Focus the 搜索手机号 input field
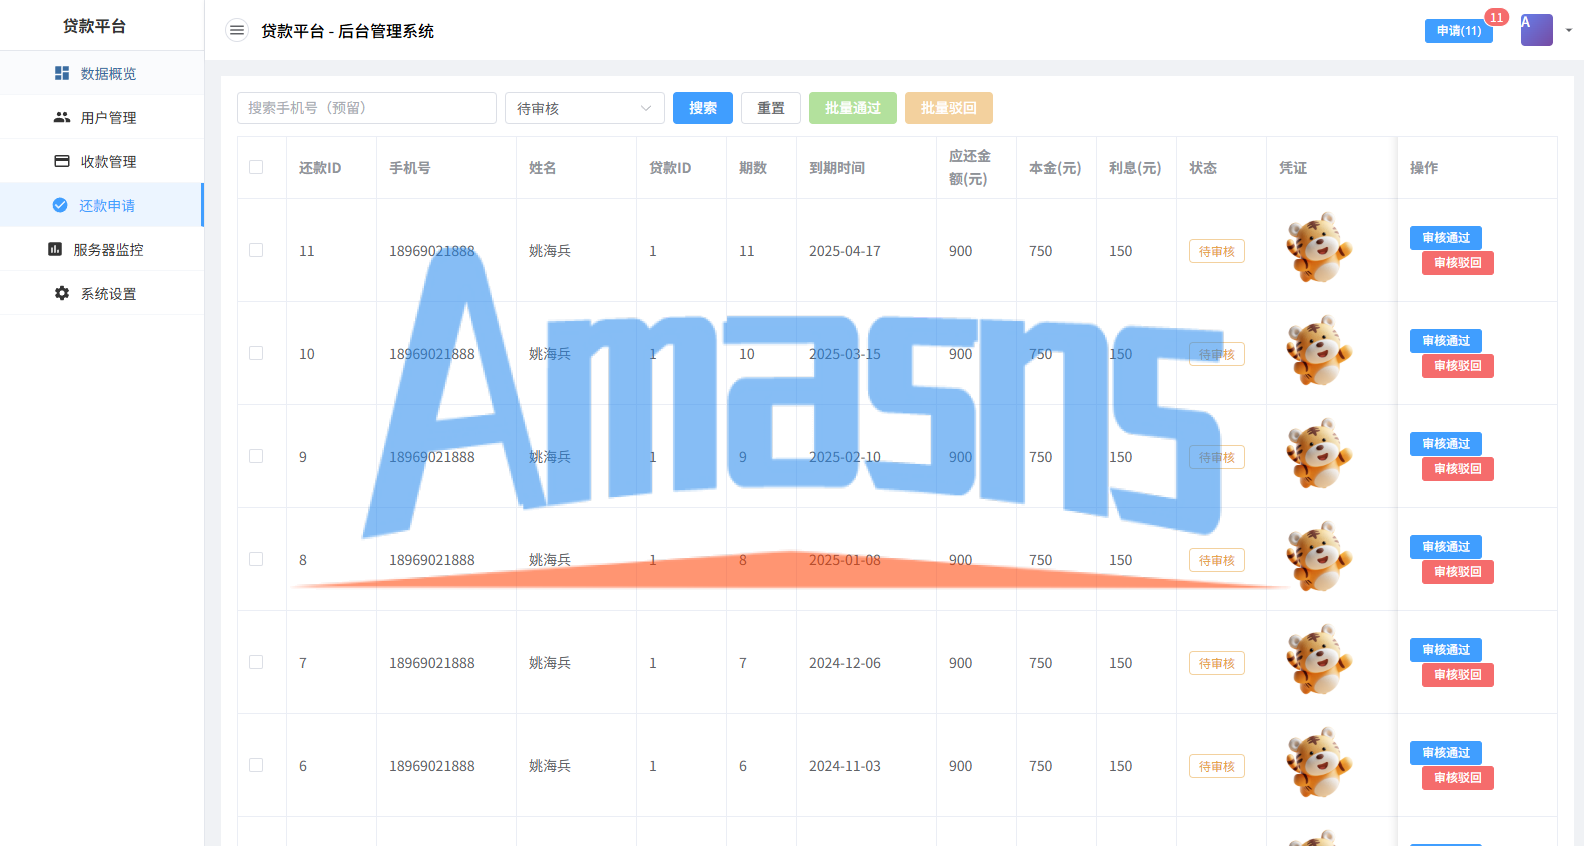The width and height of the screenshot is (1584, 846). [x=367, y=108]
